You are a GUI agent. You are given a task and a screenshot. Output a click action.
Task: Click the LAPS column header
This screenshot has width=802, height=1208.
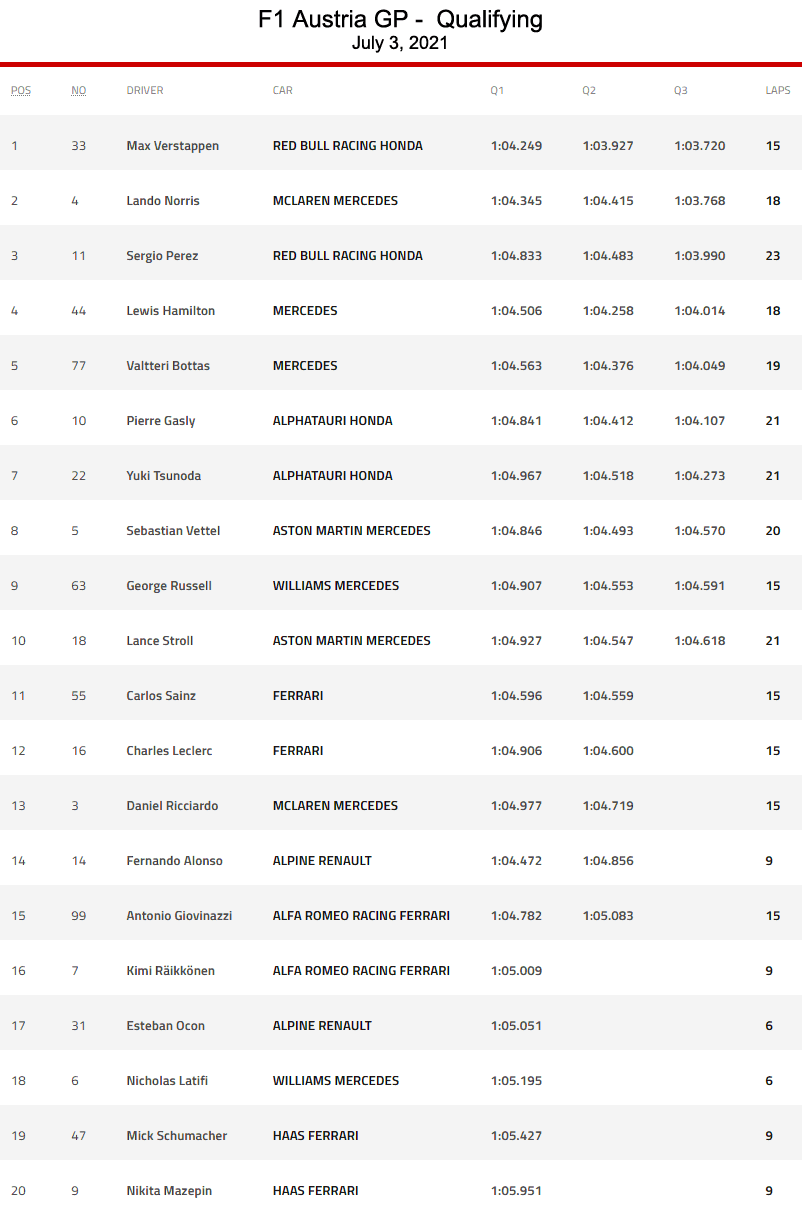778,90
